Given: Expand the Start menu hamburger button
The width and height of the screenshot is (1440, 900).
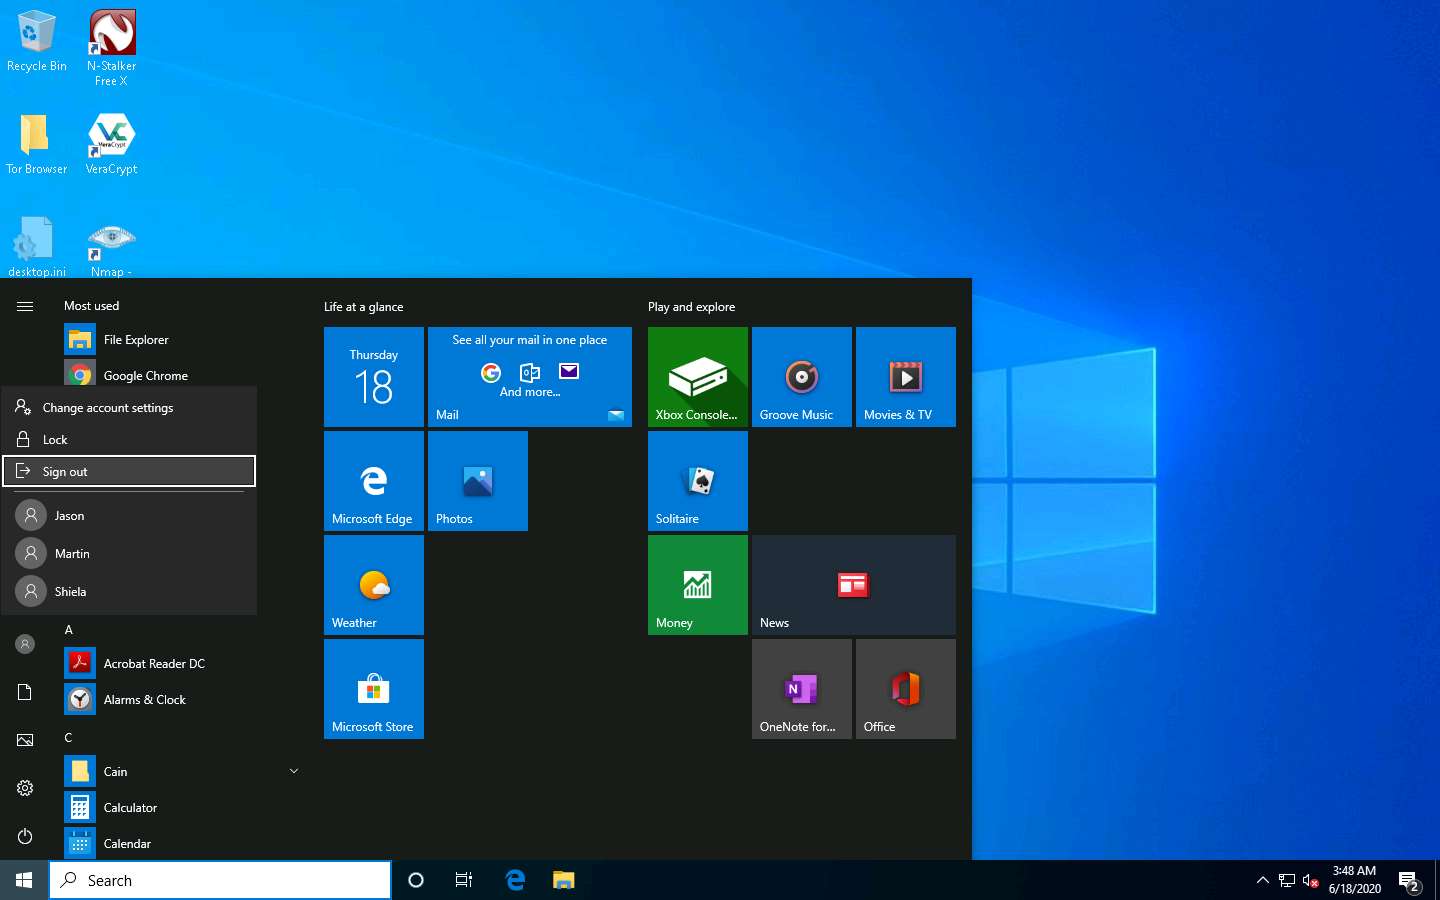Looking at the screenshot, I should tap(25, 306).
